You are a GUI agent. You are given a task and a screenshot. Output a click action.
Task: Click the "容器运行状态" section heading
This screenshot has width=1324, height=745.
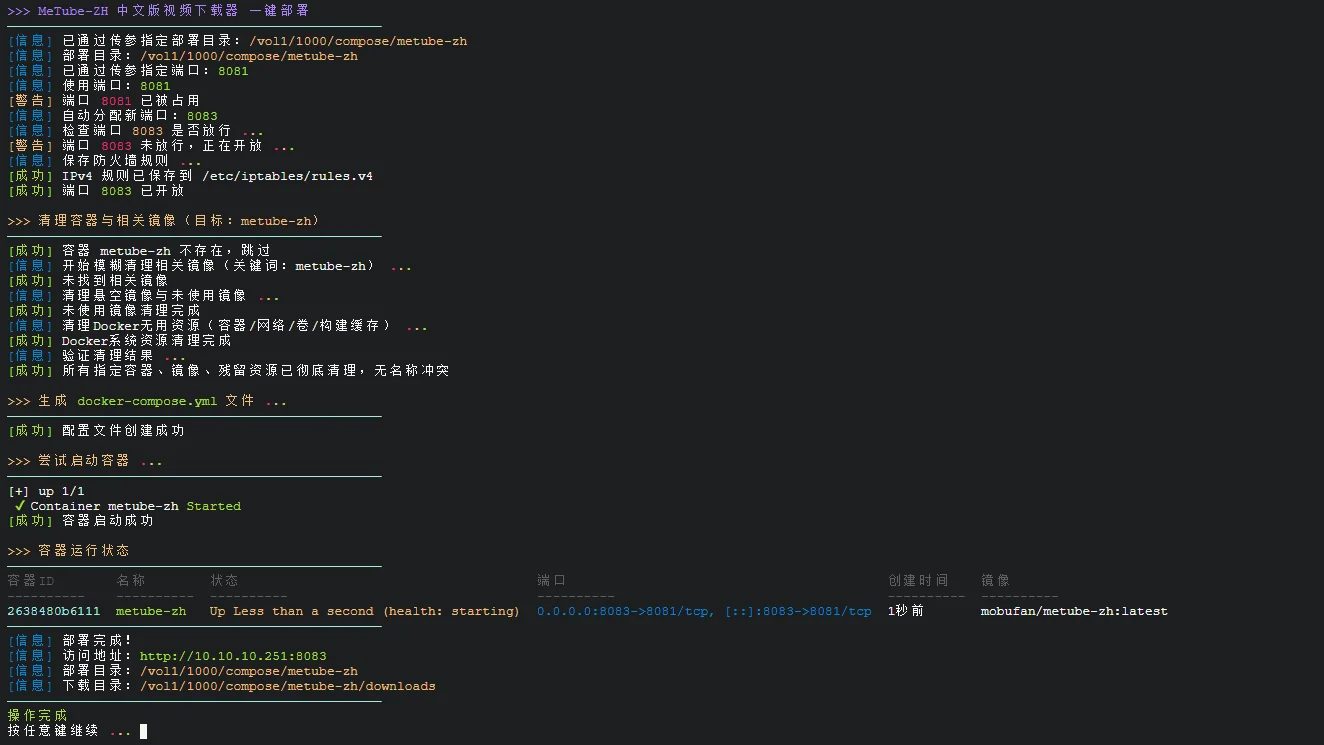(x=68, y=551)
